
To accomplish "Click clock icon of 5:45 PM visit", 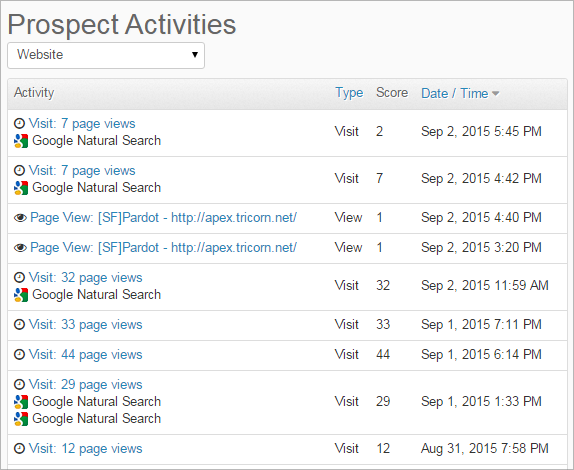I will (19, 123).
